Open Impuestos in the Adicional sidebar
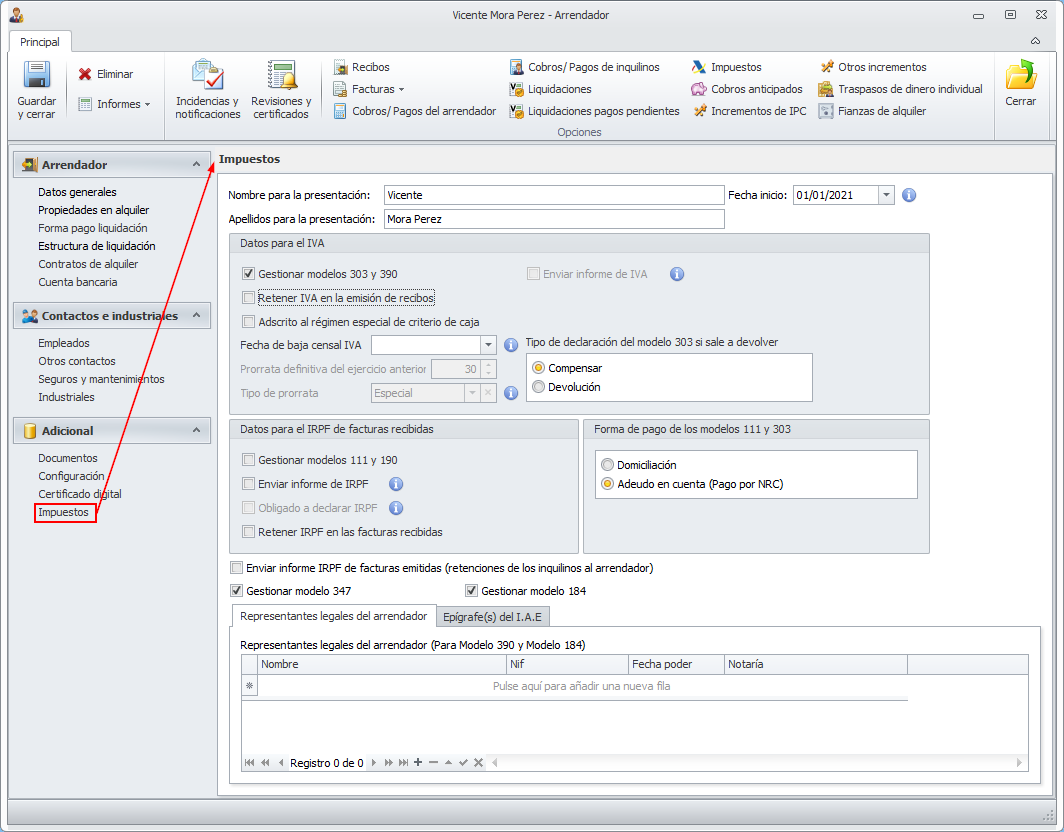Screen dimensions: 1064x832 coord(64,512)
